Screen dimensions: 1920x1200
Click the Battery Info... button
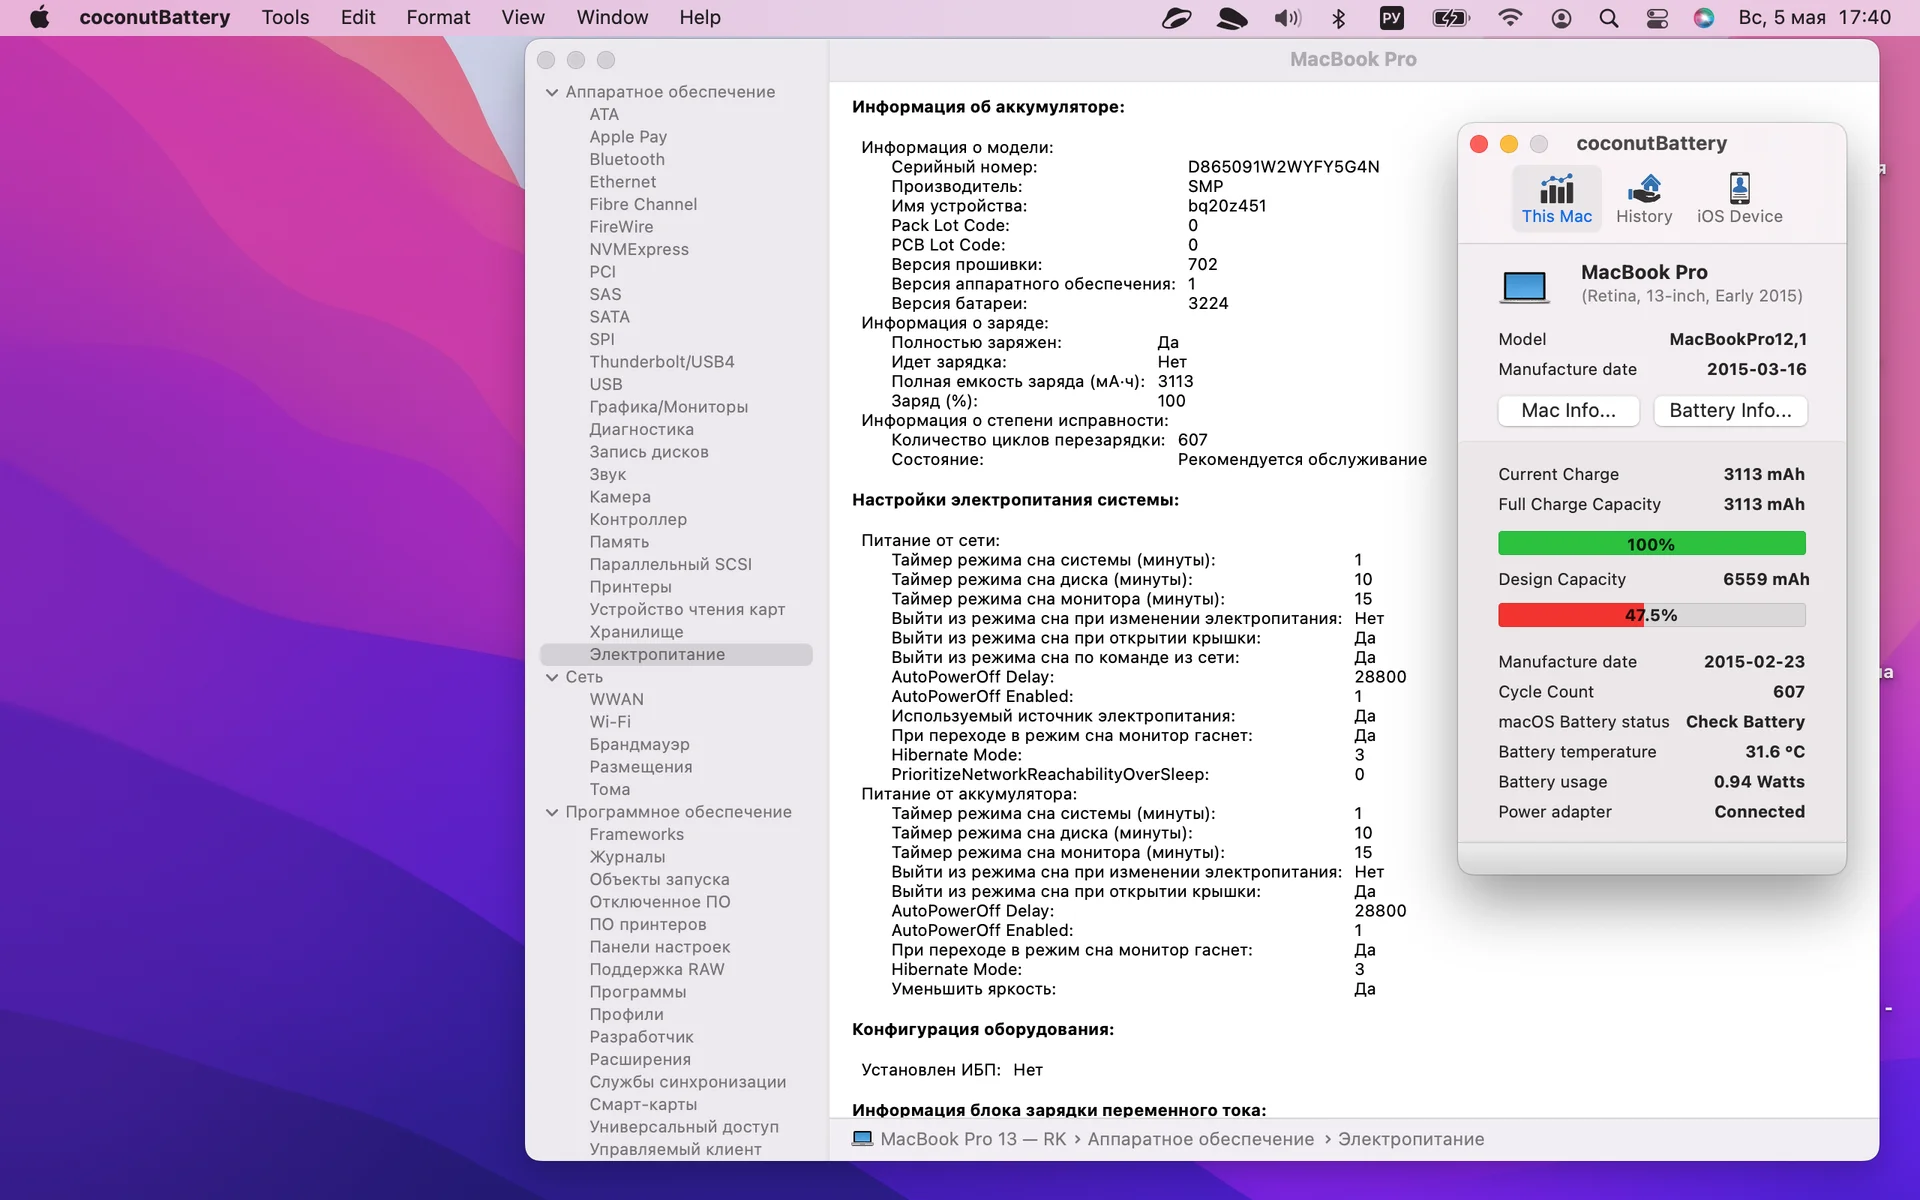tap(1730, 410)
